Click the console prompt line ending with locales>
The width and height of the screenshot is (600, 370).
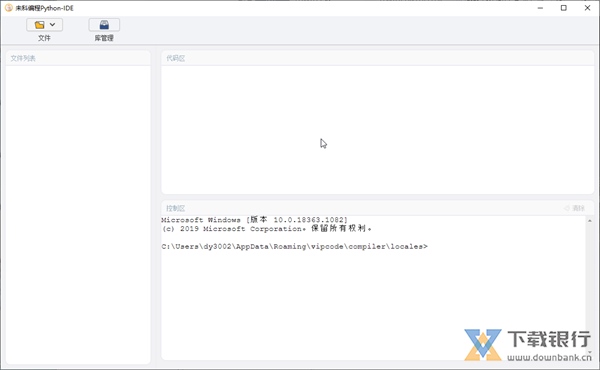tap(294, 246)
